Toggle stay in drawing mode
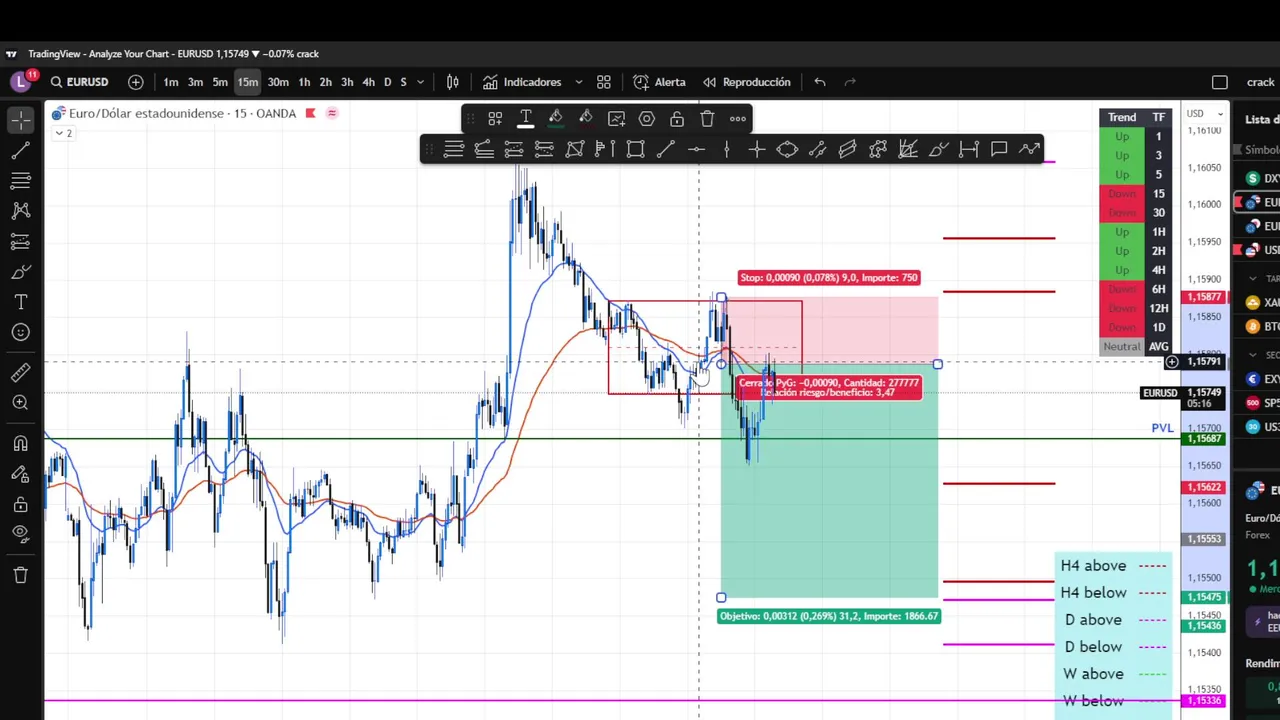Image resolution: width=1280 pixels, height=720 pixels. pos(20,474)
